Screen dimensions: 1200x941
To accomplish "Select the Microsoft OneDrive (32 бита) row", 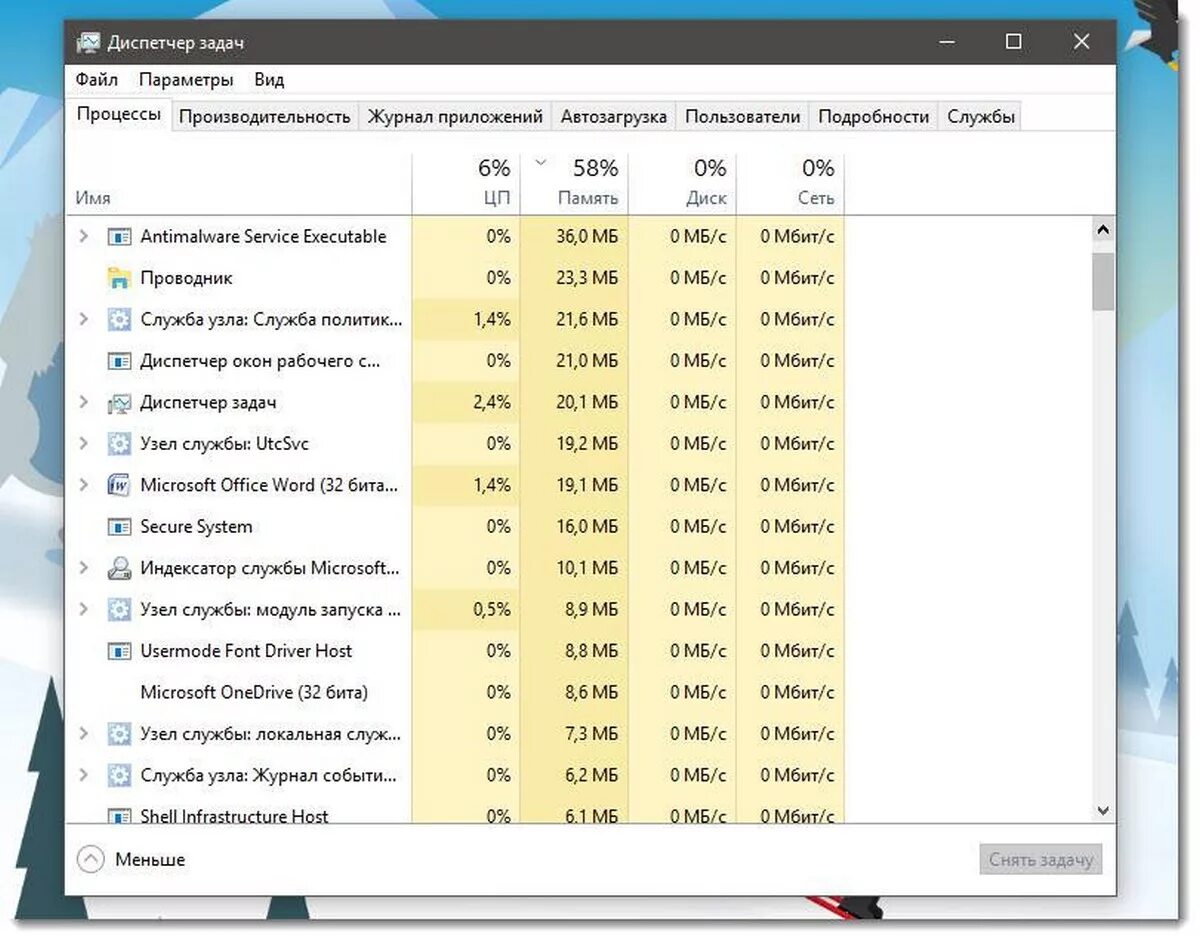I will 456,692.
